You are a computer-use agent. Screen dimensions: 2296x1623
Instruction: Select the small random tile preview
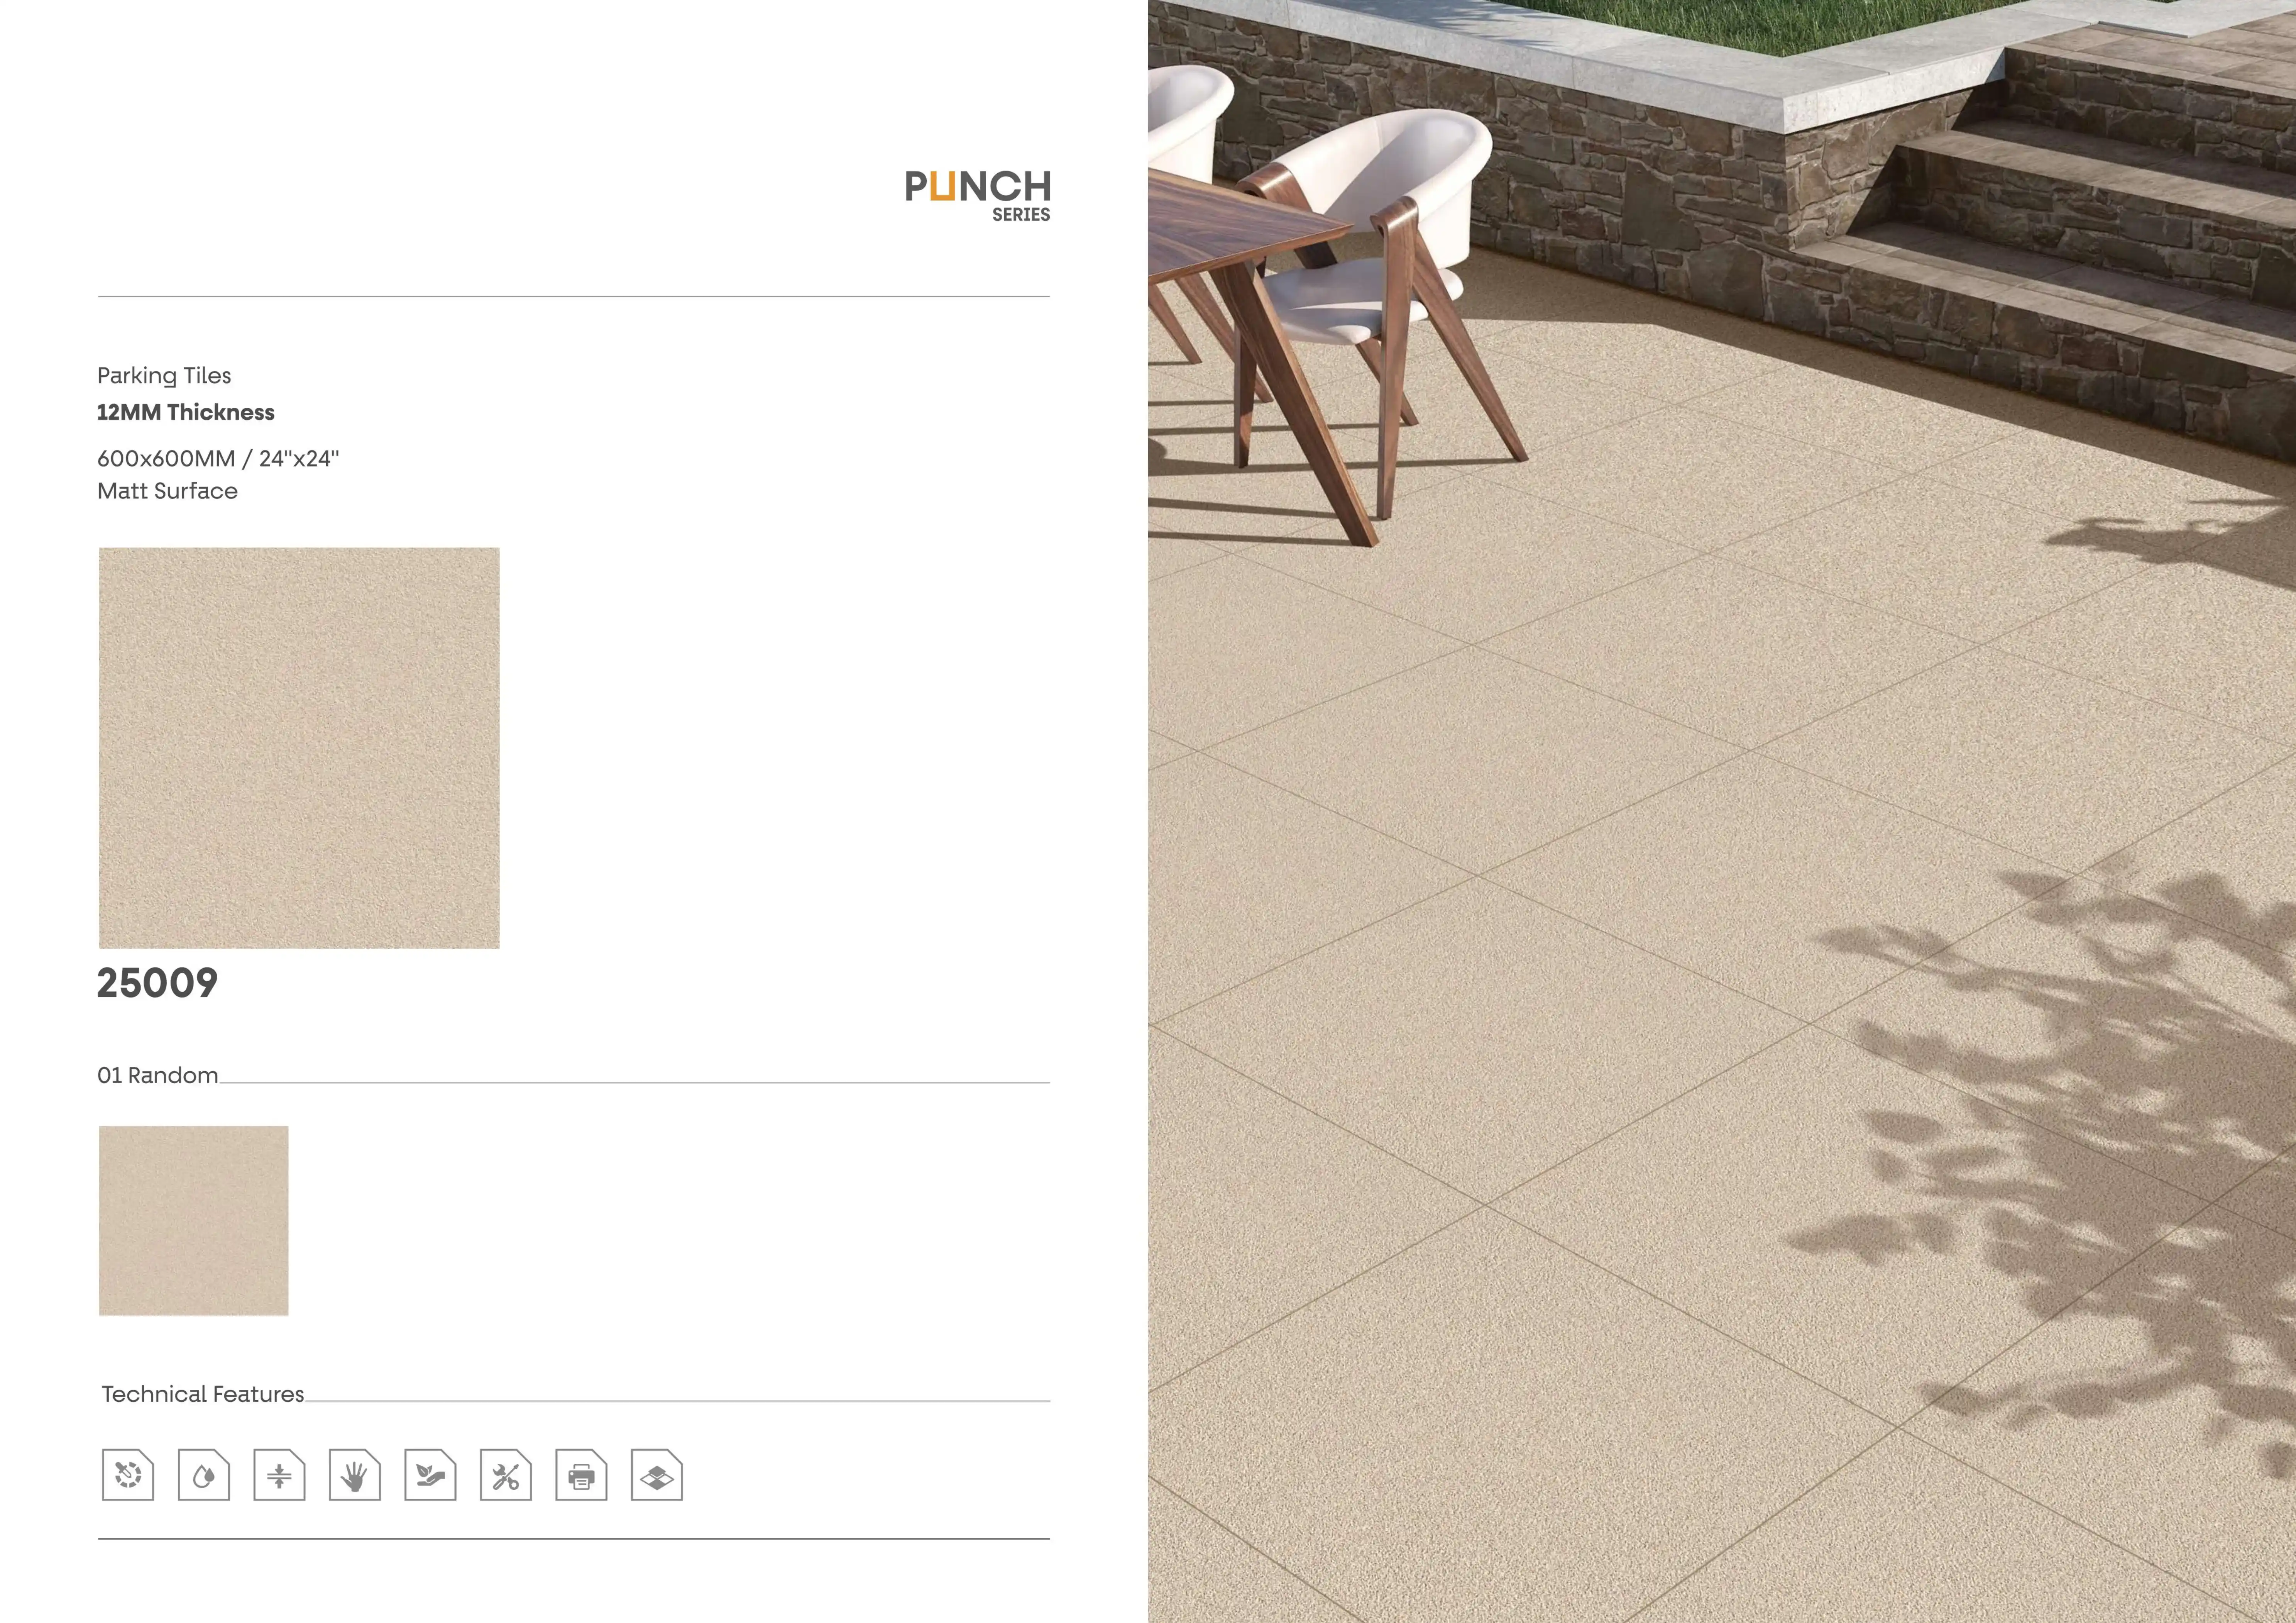point(193,1220)
